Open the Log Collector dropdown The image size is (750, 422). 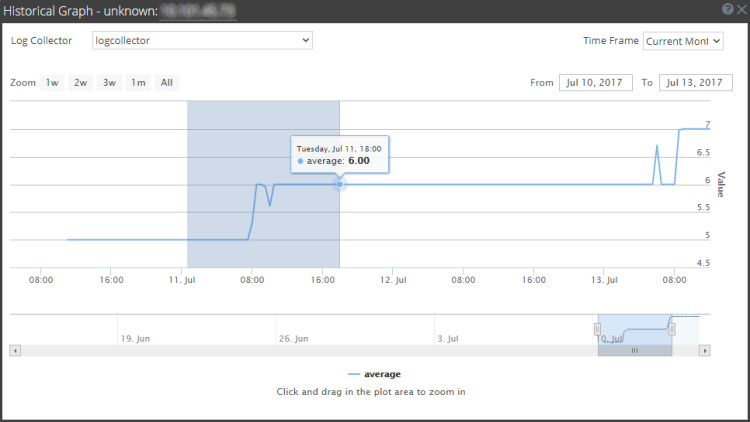click(202, 41)
